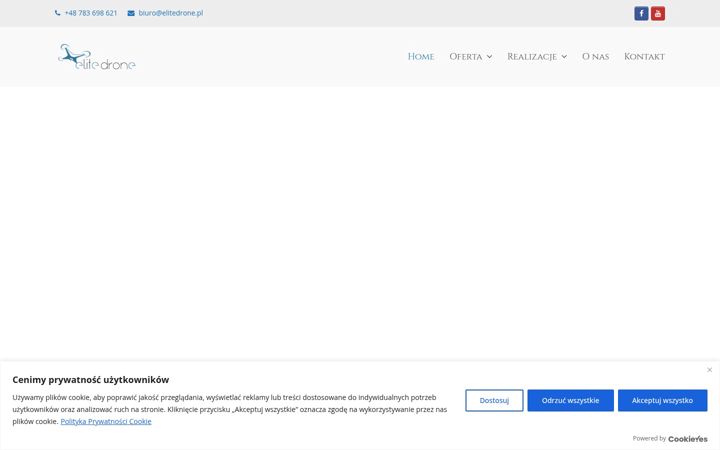Screen dimensions: 720x450
Task: Open the Facebook social icon
Action: [x=641, y=13]
